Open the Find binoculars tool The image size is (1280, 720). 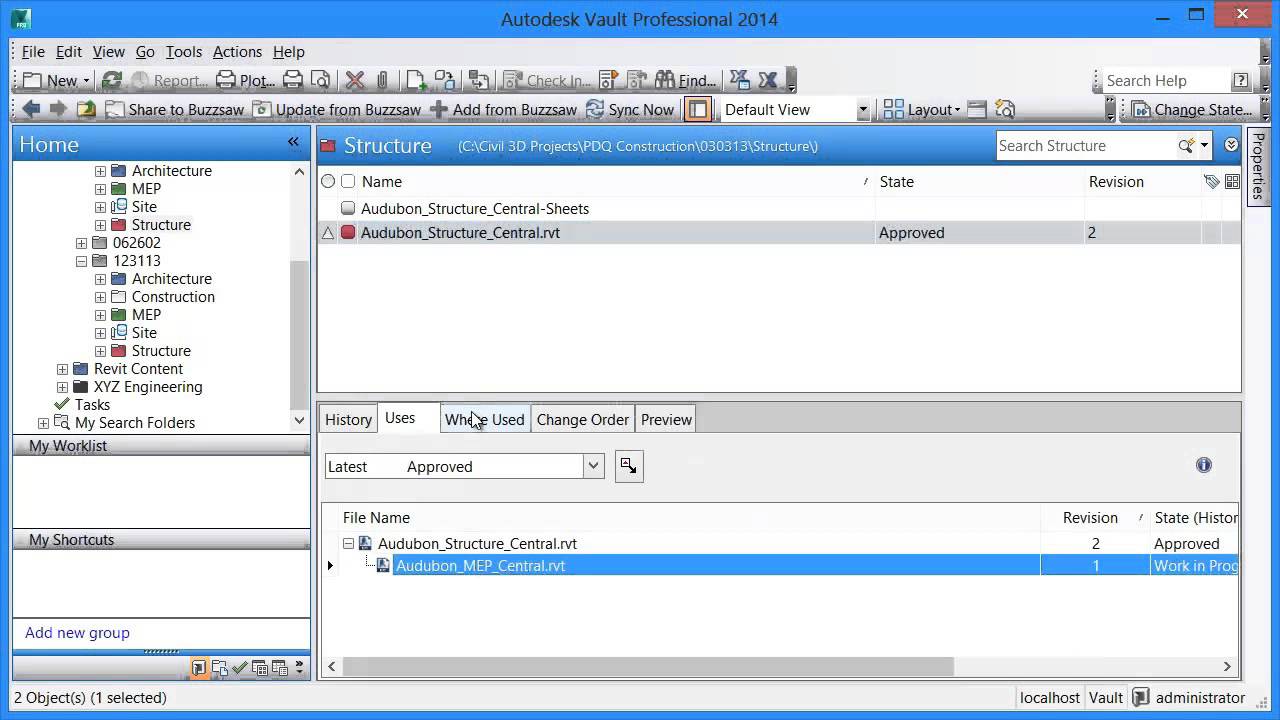coord(686,80)
